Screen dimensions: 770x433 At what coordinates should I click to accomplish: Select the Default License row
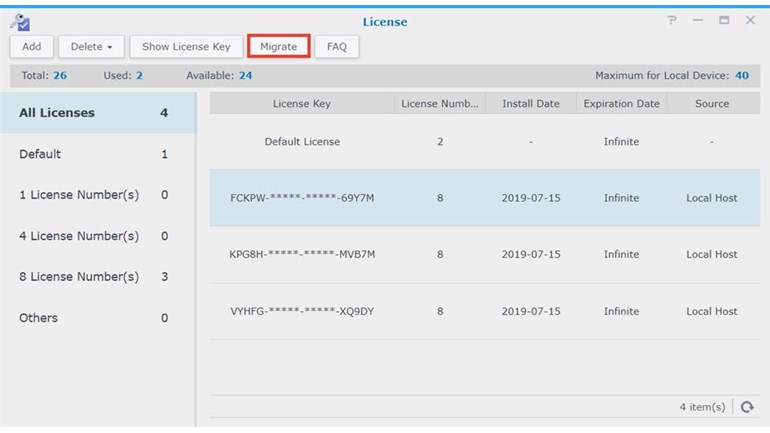(485, 142)
